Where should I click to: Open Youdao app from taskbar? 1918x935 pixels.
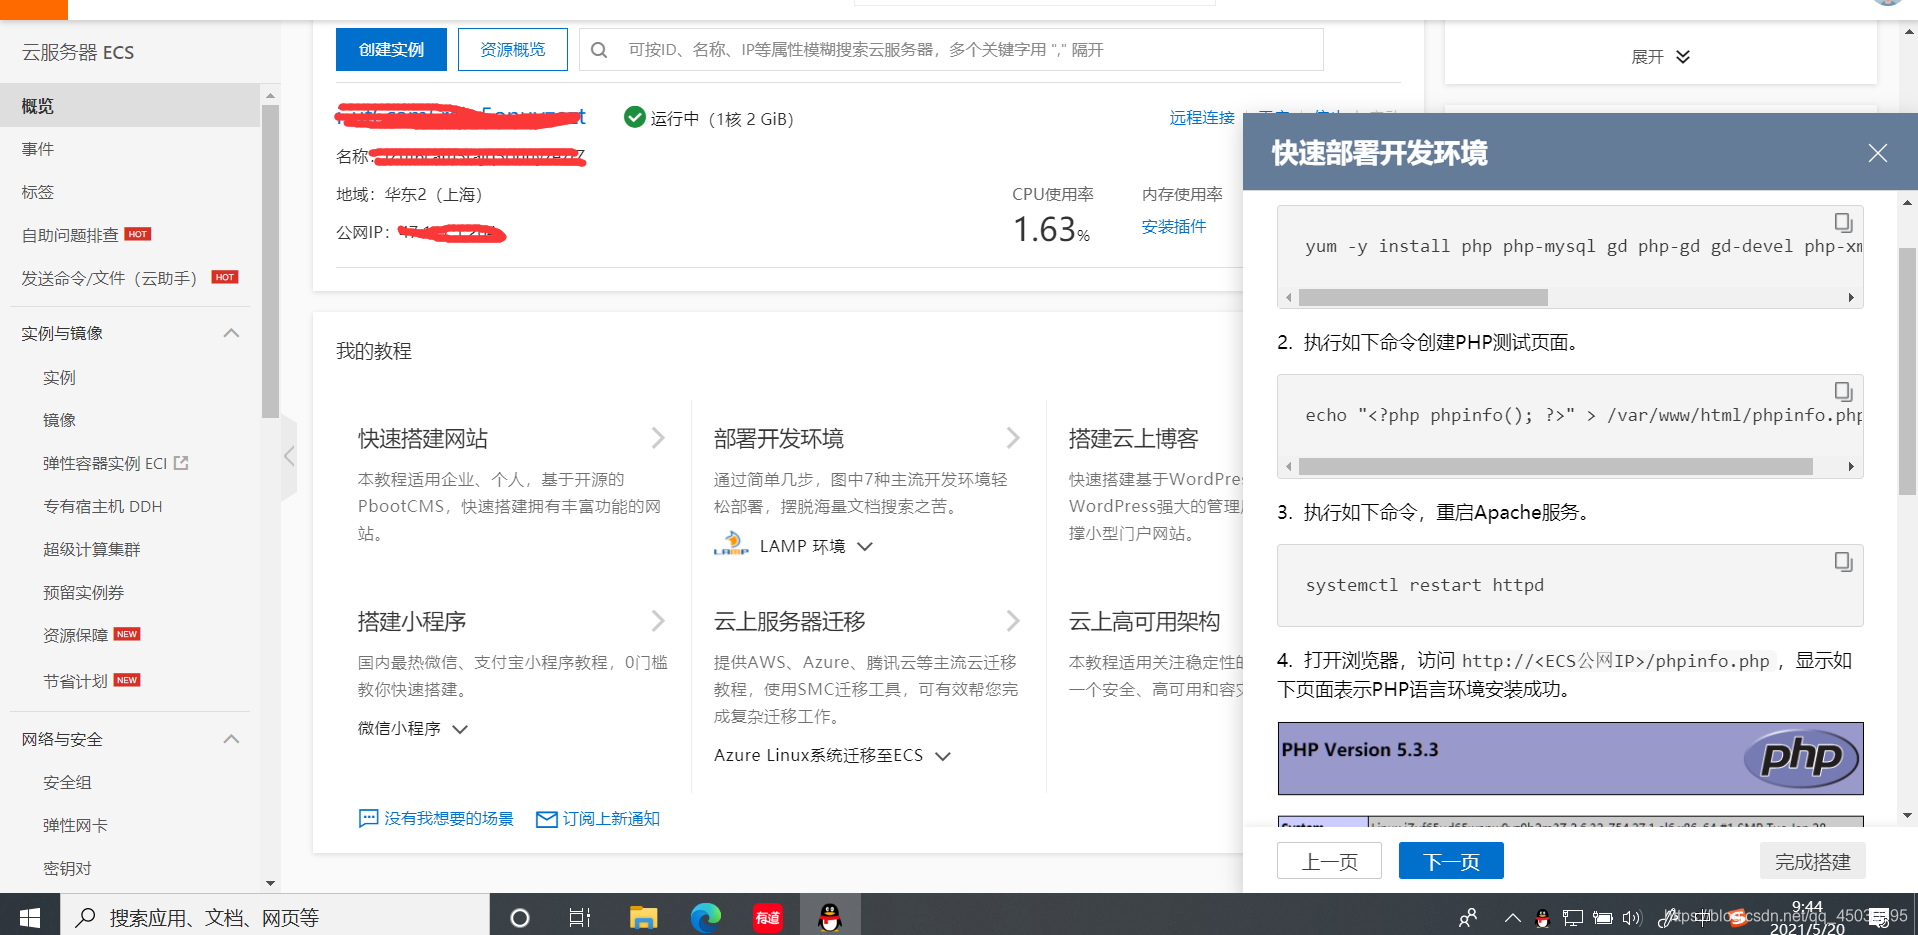tap(767, 917)
